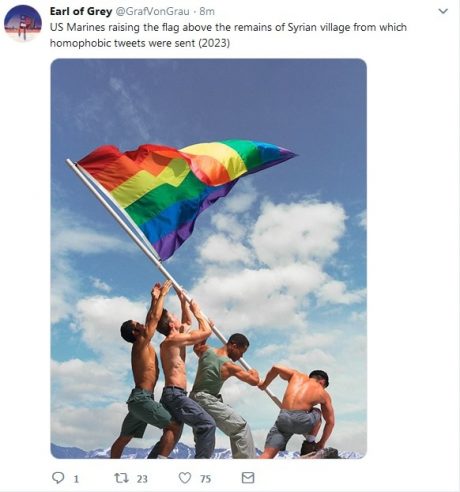Click the kneeling man in the photo

coord(298,412)
